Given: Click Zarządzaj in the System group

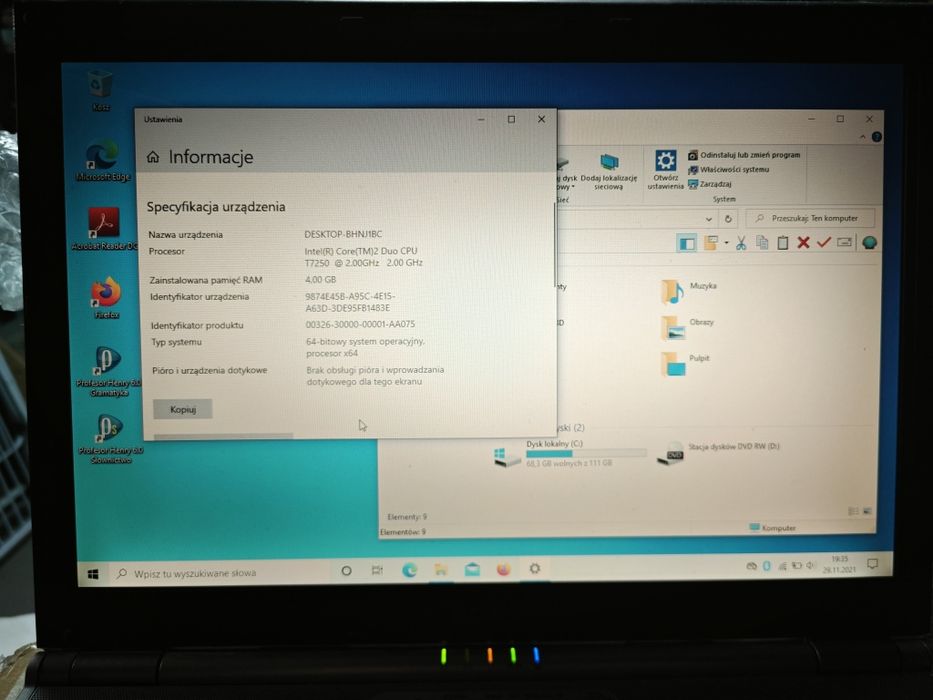Looking at the screenshot, I should tap(709, 184).
